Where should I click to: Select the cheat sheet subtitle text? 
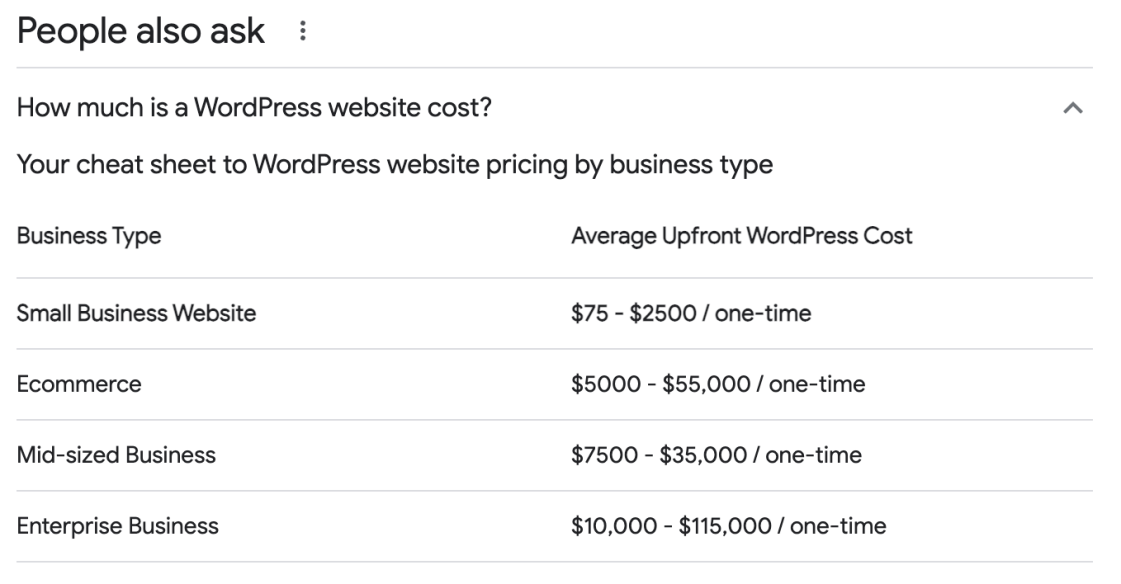click(395, 165)
